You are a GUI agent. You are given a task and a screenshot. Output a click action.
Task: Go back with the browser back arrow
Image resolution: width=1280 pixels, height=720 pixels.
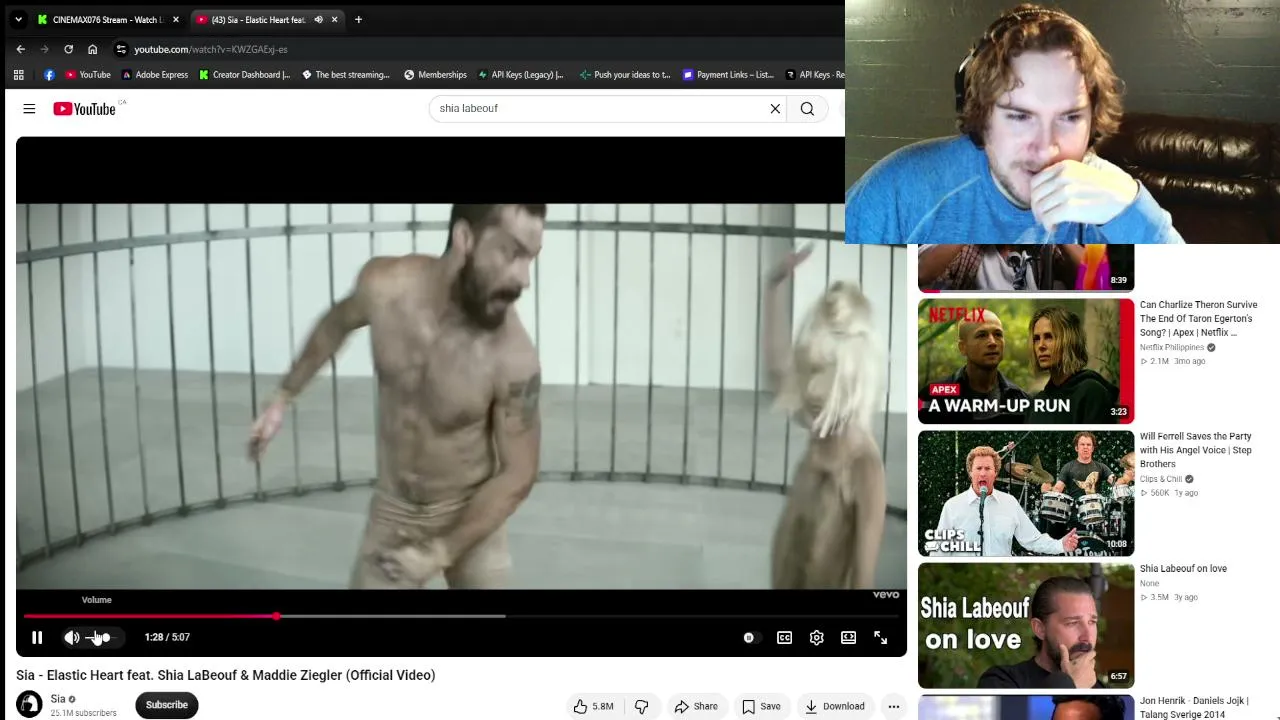(21, 49)
